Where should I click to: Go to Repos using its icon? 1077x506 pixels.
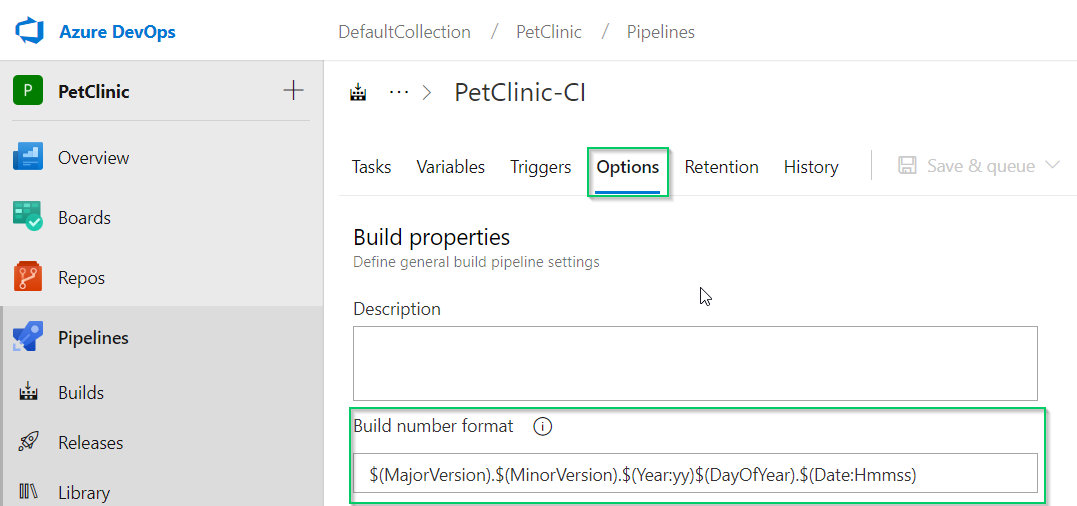[x=28, y=277]
